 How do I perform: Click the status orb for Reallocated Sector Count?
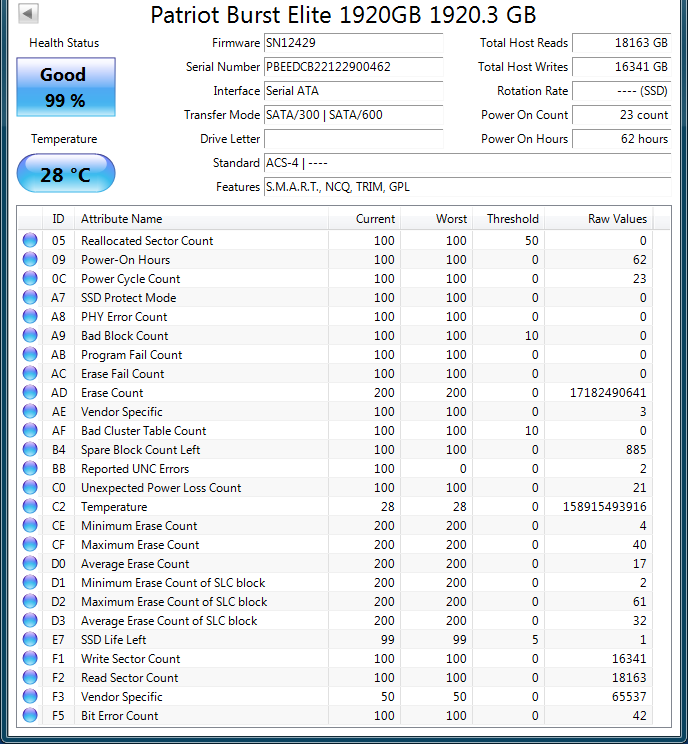click(x=30, y=240)
